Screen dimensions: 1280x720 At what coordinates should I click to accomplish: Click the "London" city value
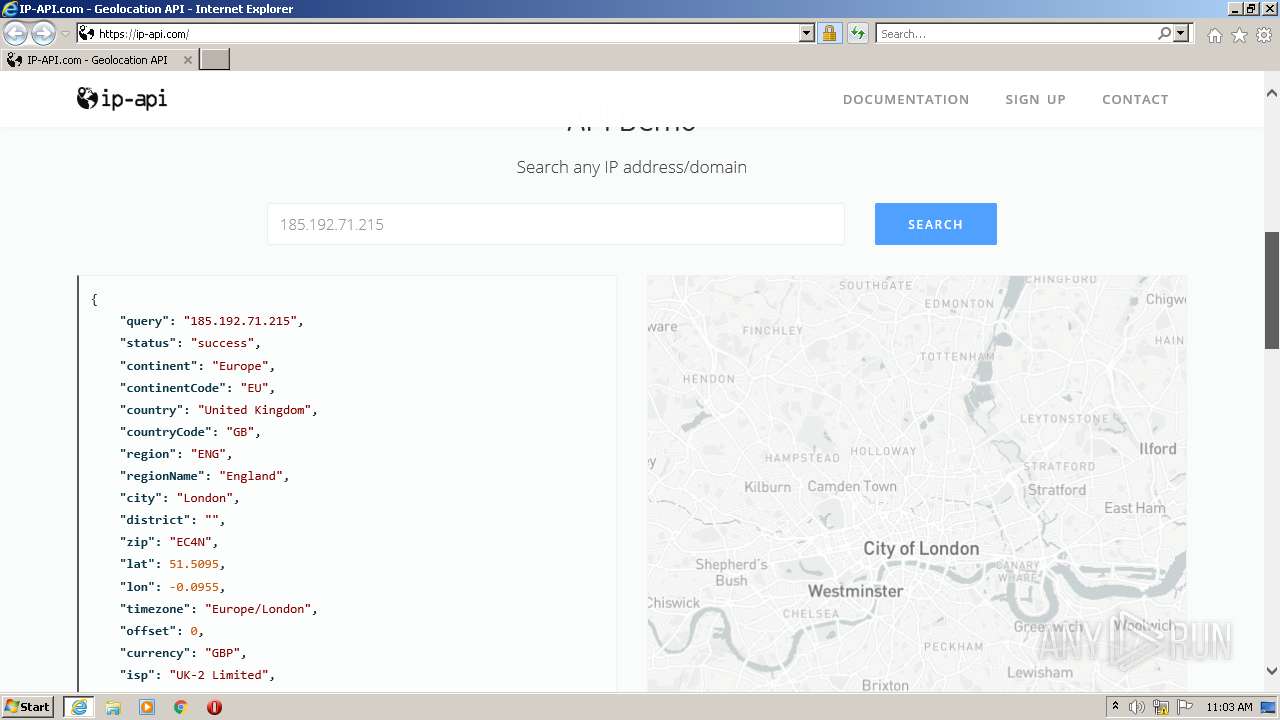coord(205,498)
